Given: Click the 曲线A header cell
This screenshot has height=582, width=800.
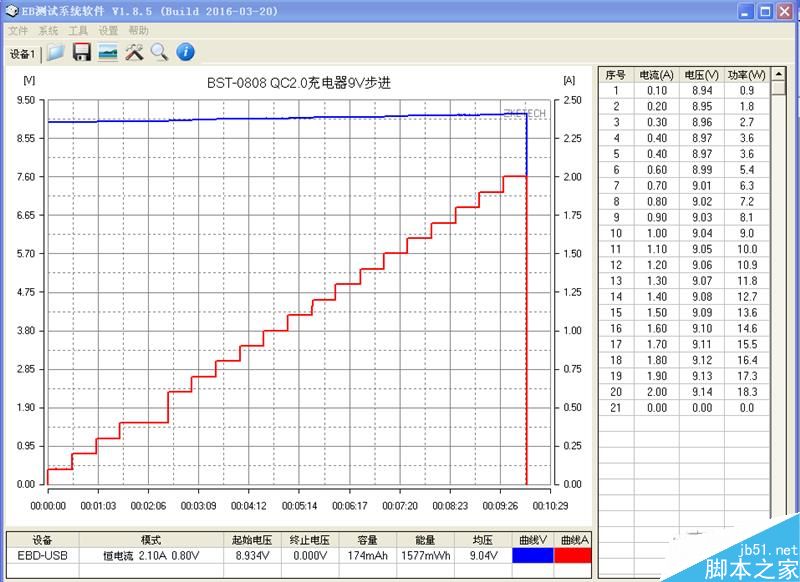Looking at the screenshot, I should (574, 540).
